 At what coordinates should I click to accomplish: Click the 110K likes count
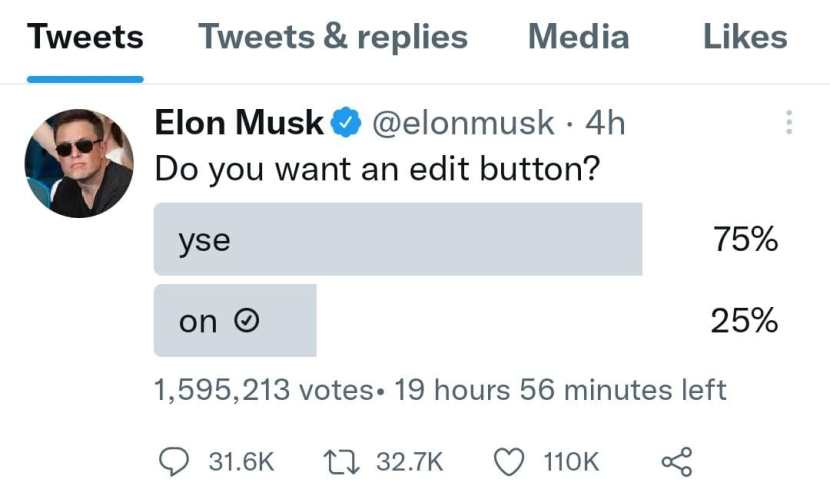(571, 461)
